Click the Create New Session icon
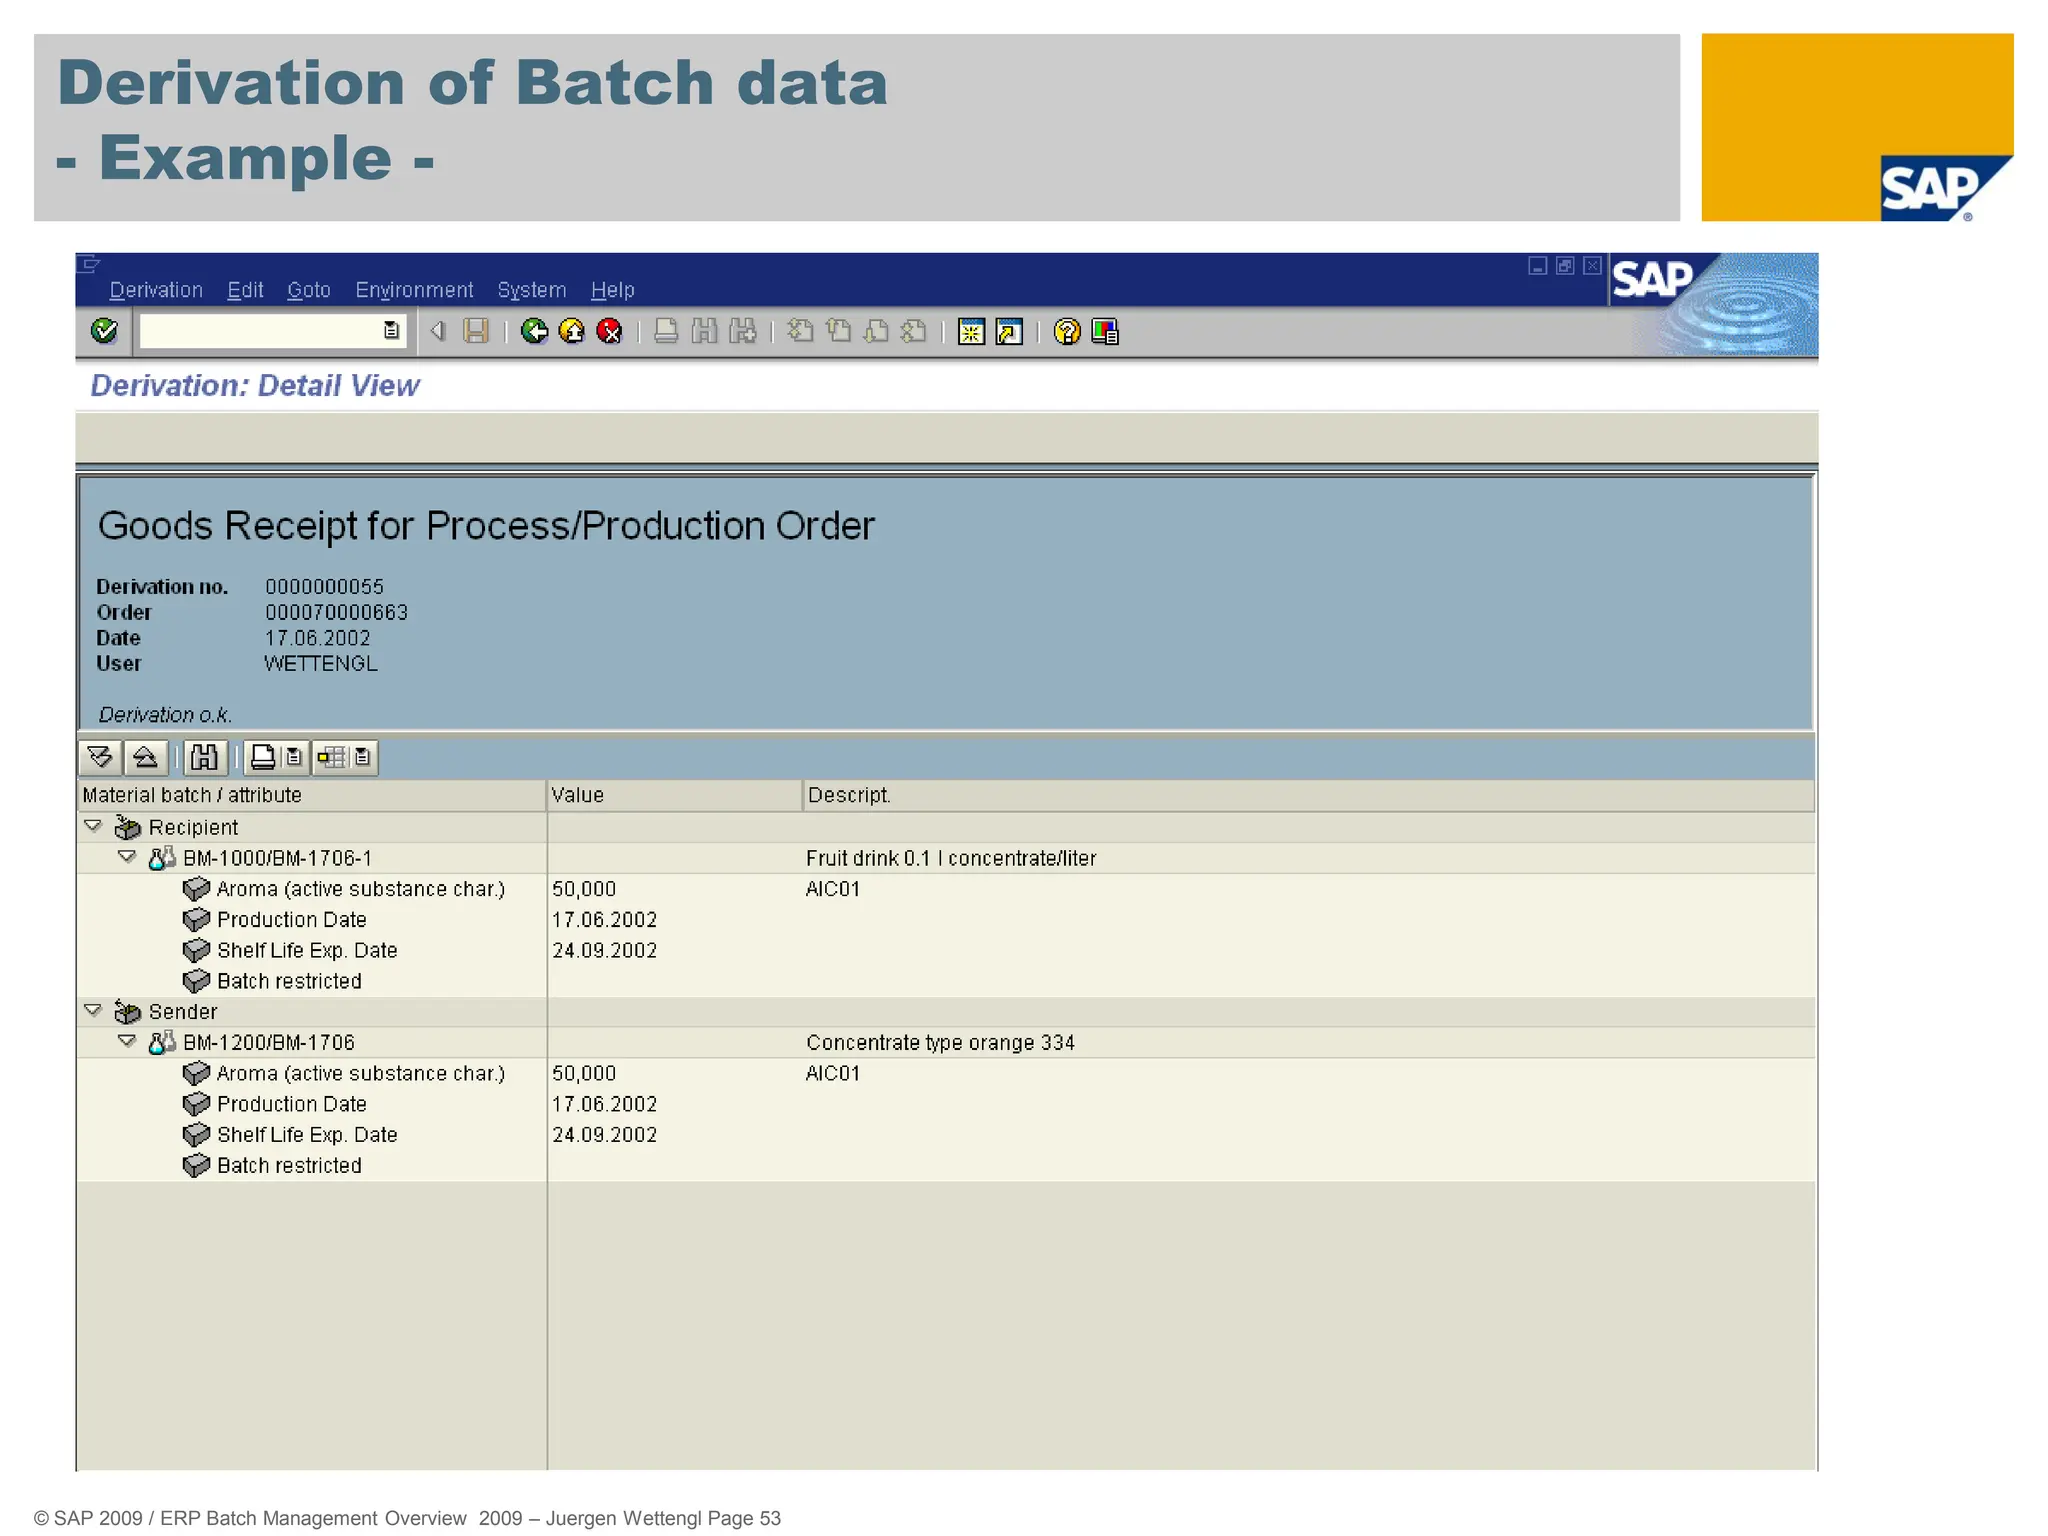2048x1536 pixels. (971, 331)
